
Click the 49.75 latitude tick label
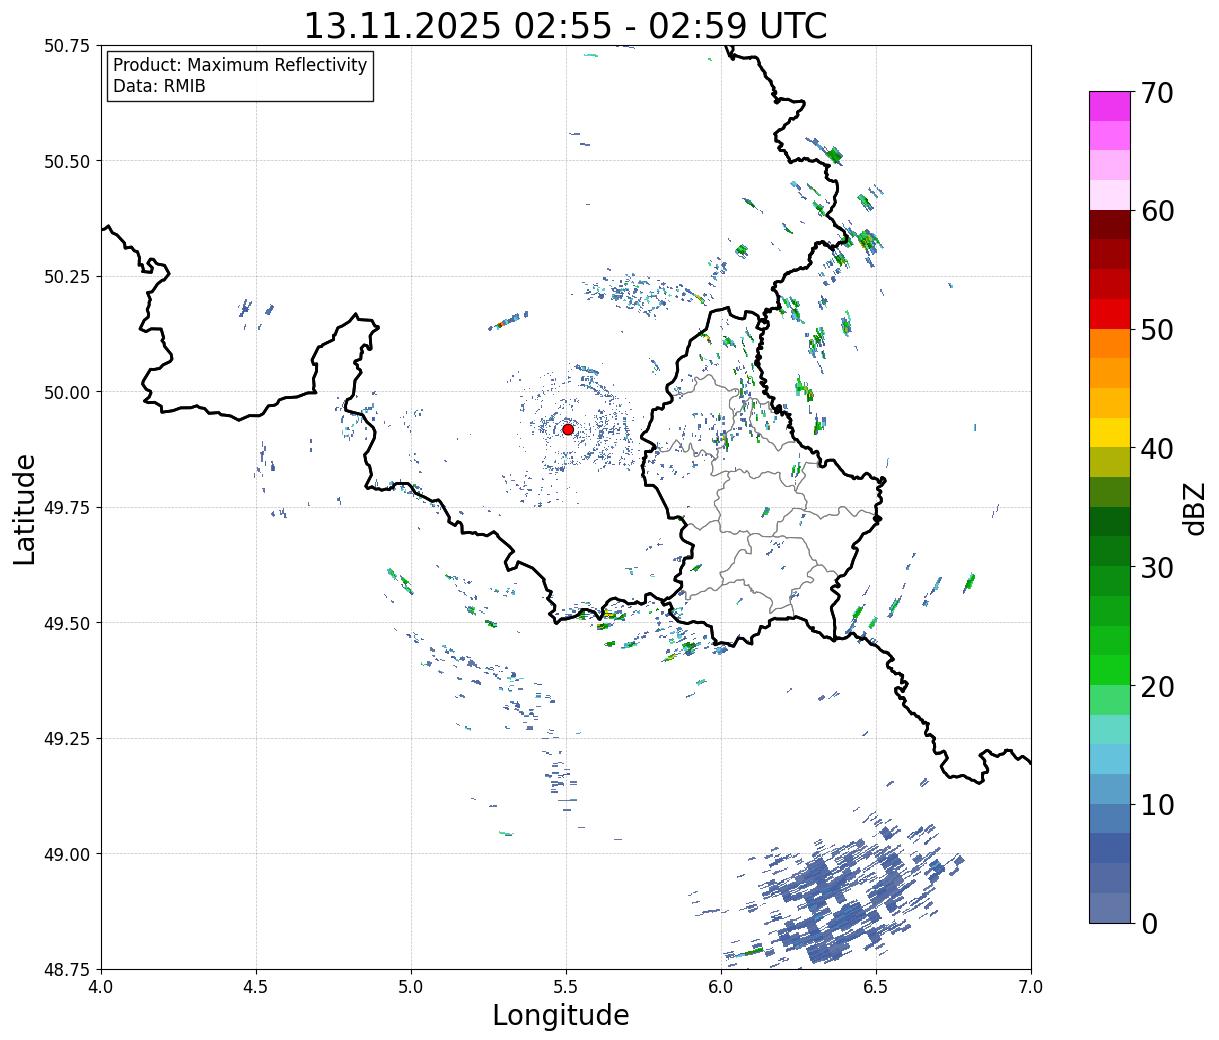[x=67, y=508]
